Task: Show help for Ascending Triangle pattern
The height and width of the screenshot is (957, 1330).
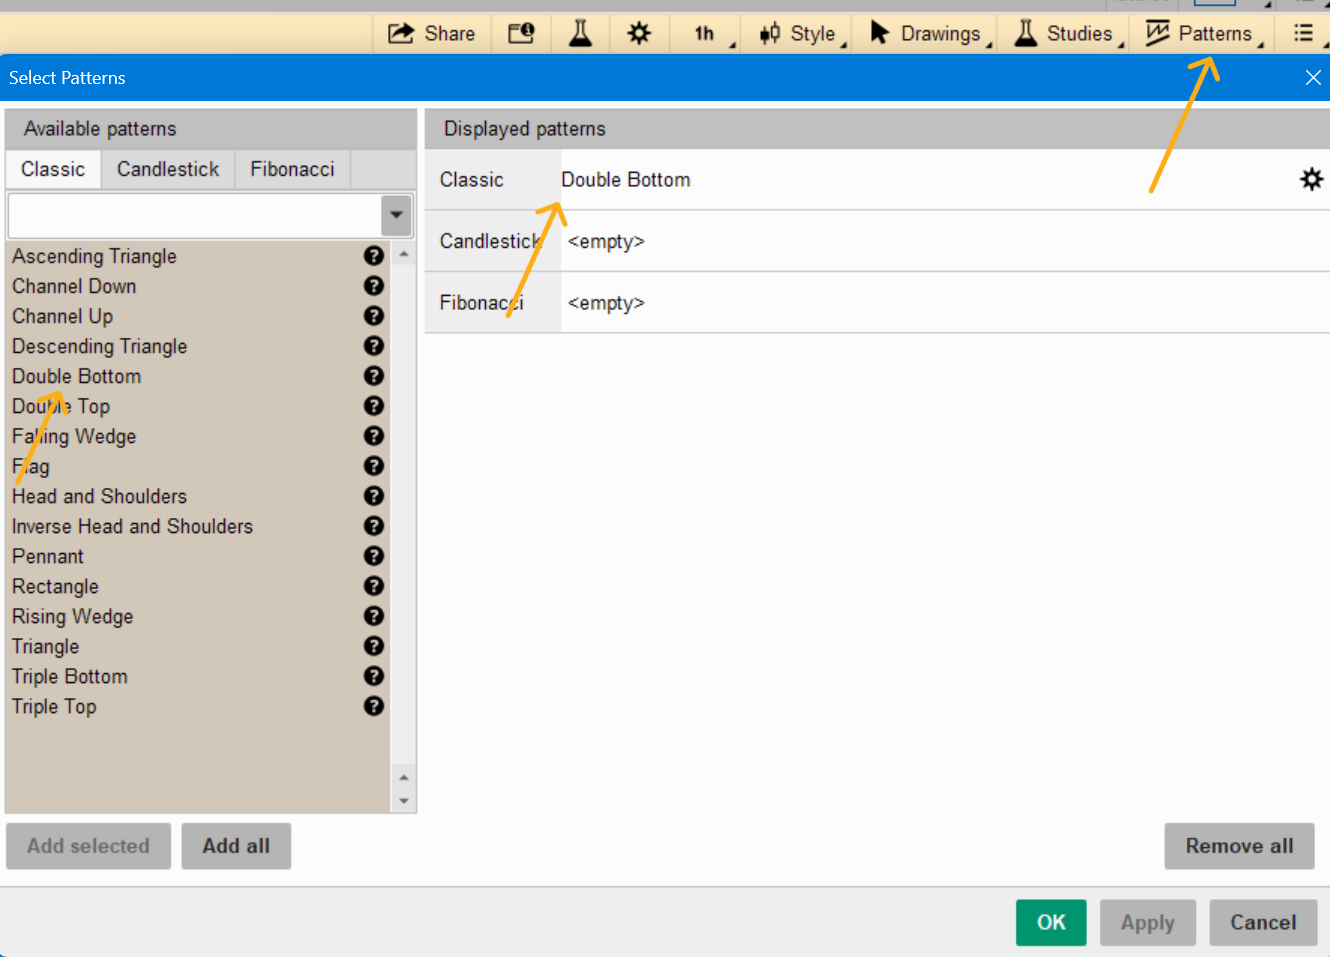Action: [374, 256]
